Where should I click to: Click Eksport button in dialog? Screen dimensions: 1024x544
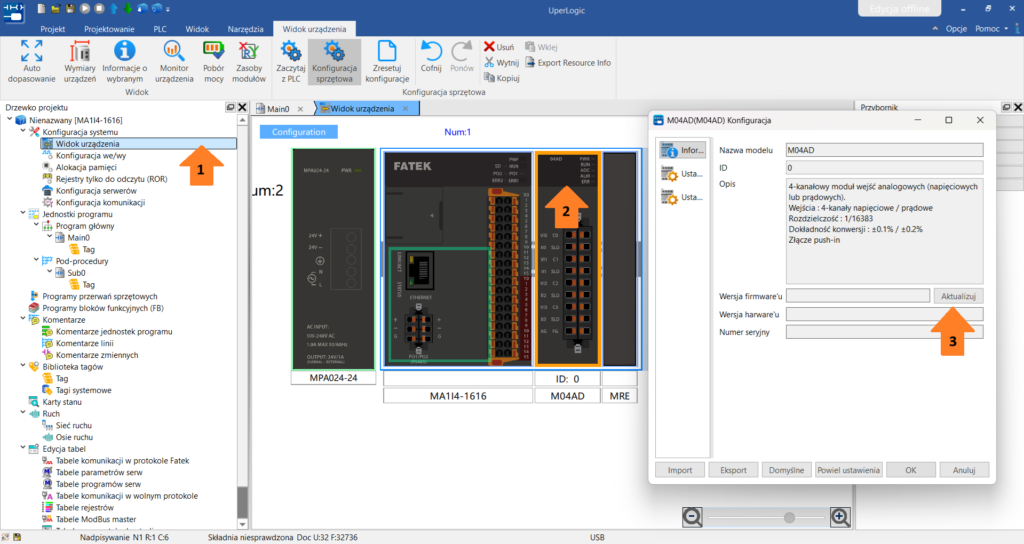[733, 470]
